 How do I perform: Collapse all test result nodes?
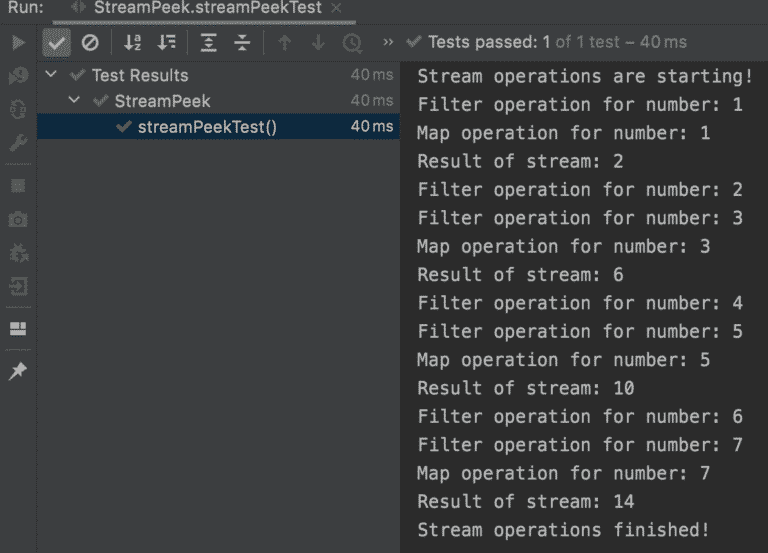tap(242, 43)
